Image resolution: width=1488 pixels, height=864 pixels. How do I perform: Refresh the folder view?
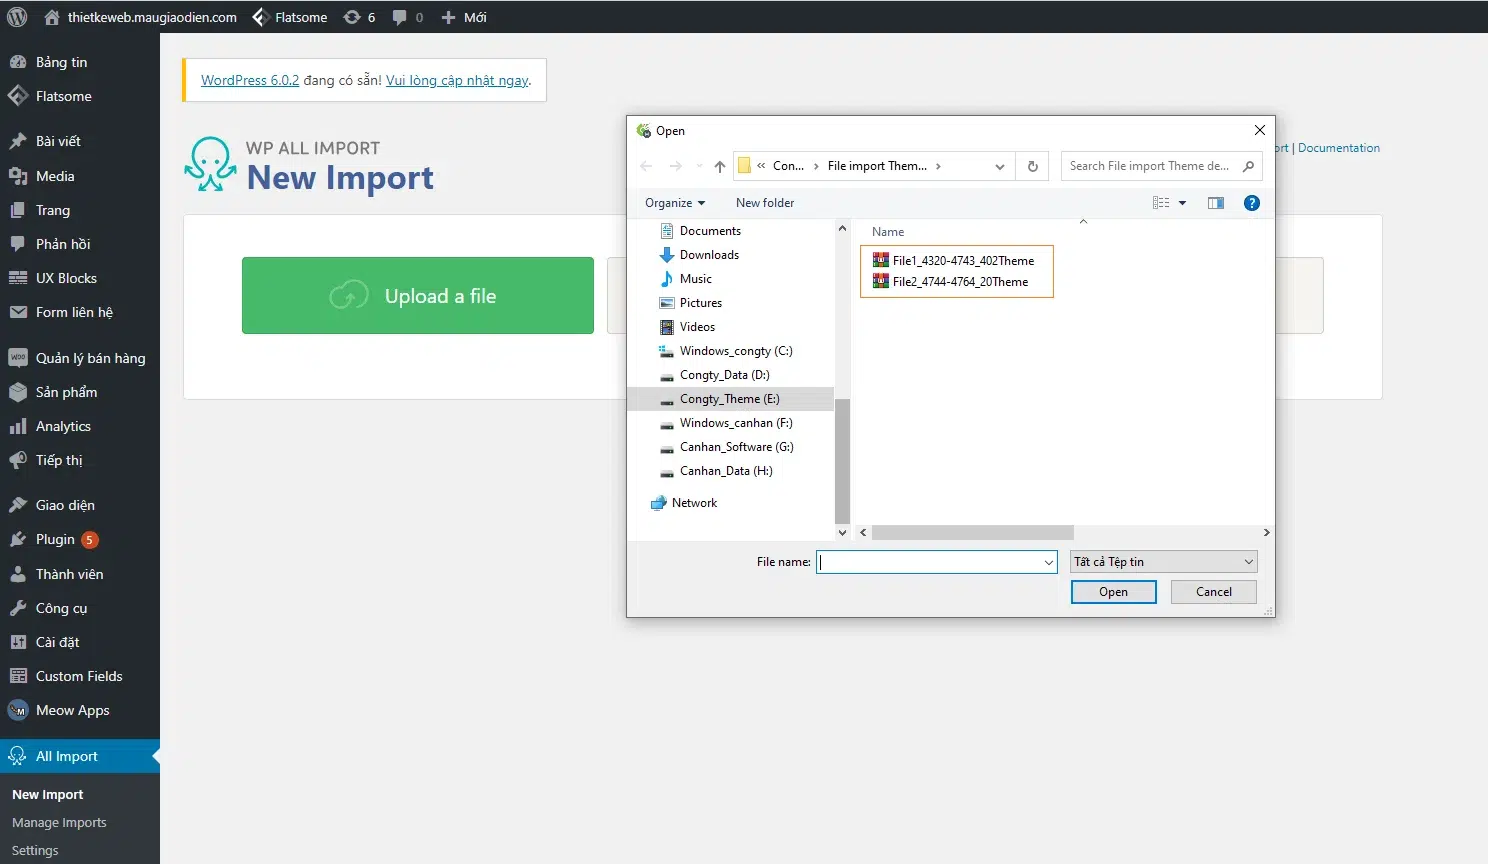coord(1033,166)
